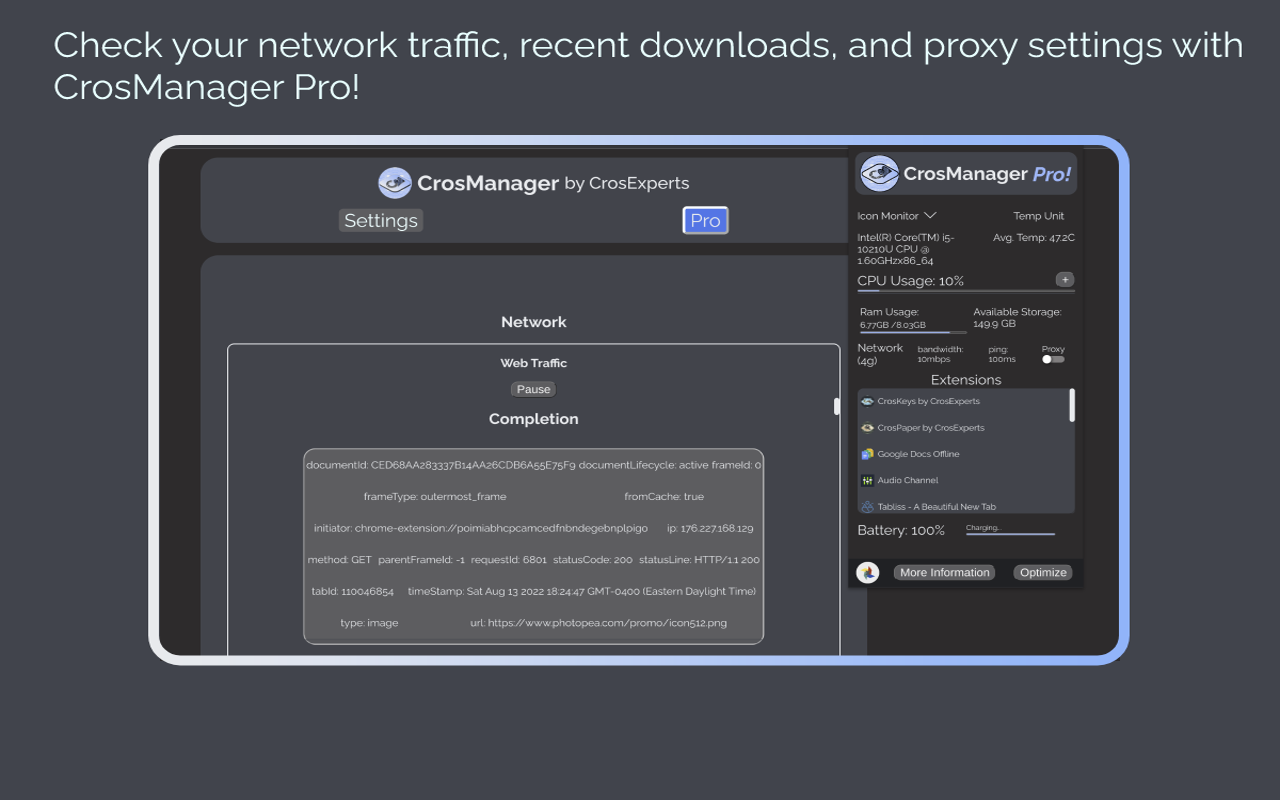The image size is (1280, 800).
Task: Click the RAM usage progress bar
Action: [x=913, y=332]
